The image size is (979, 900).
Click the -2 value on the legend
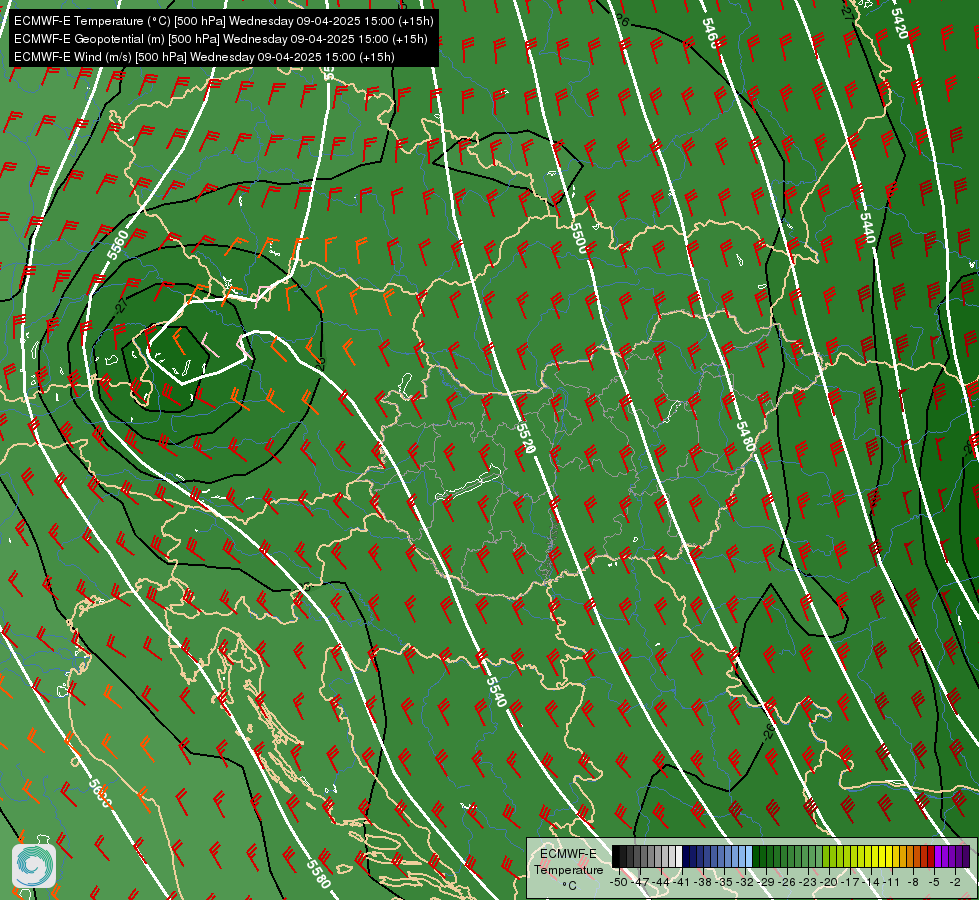(955, 882)
